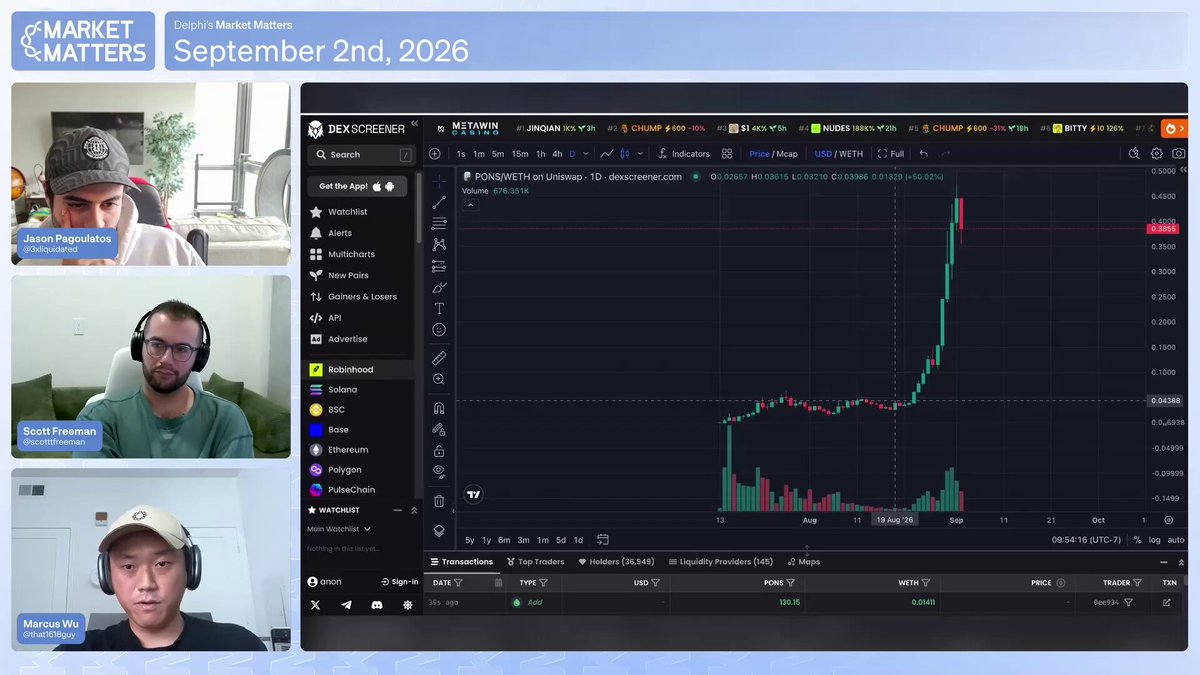Focus the Search field
The width and height of the screenshot is (1200, 675).
361,155
